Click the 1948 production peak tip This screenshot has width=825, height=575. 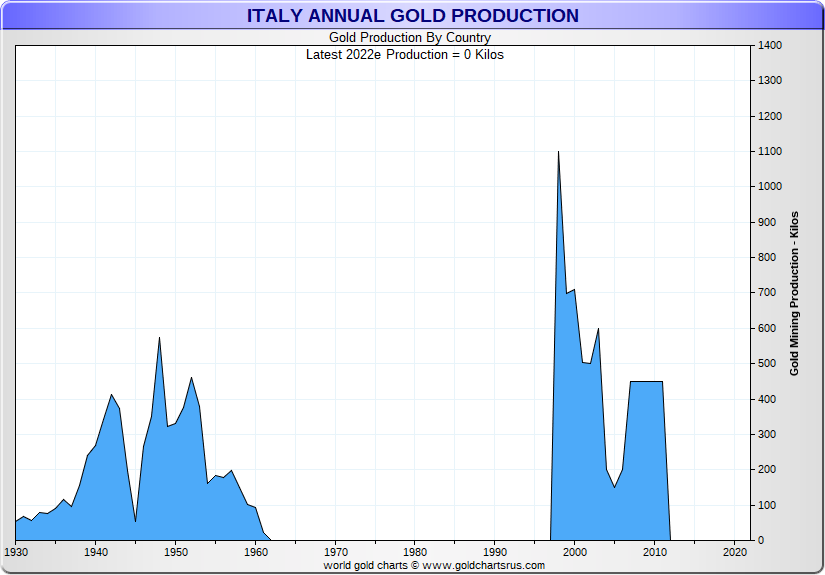[x=159, y=339]
